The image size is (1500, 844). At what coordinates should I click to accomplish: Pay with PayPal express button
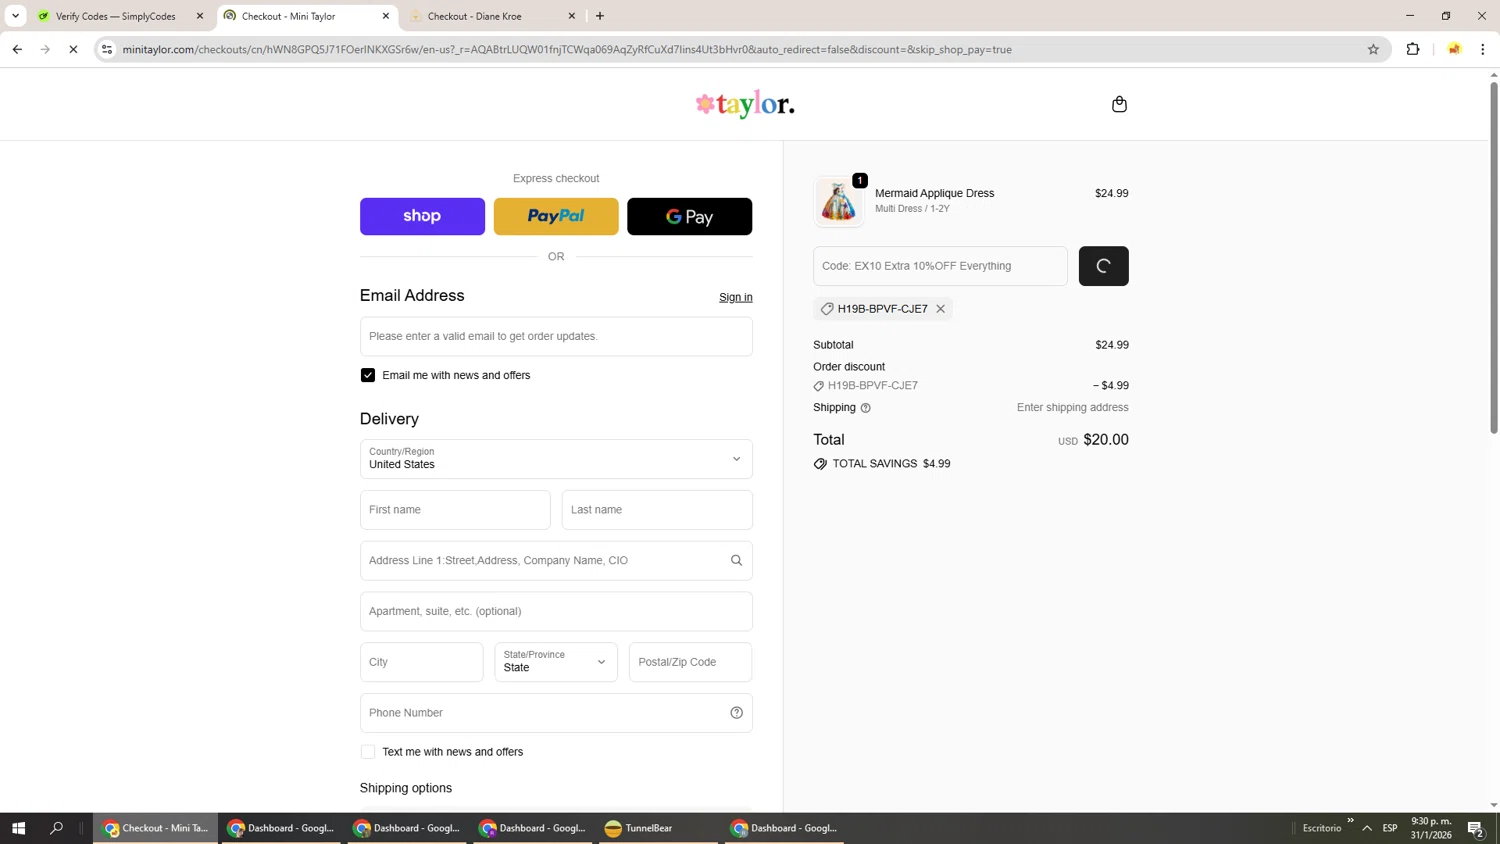click(556, 216)
